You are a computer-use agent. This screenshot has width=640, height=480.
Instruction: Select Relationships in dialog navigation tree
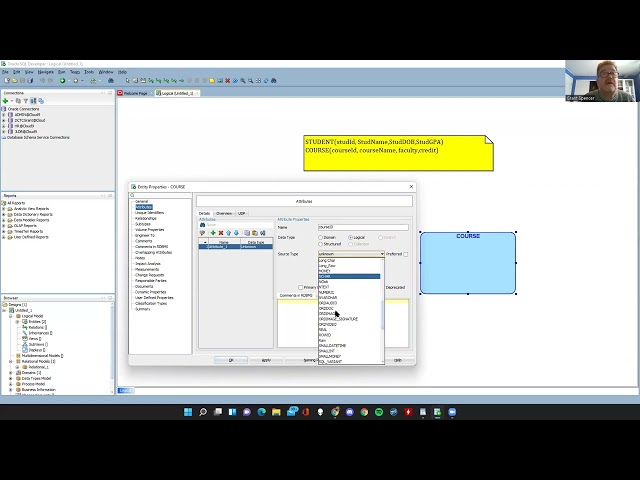coord(146,218)
